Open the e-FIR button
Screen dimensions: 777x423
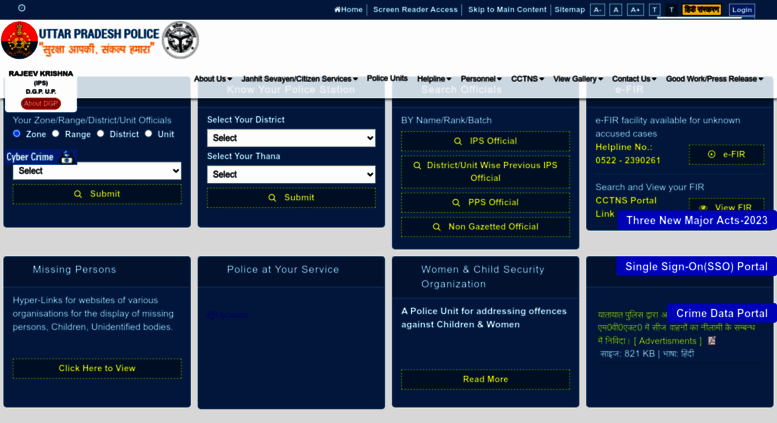coord(726,155)
